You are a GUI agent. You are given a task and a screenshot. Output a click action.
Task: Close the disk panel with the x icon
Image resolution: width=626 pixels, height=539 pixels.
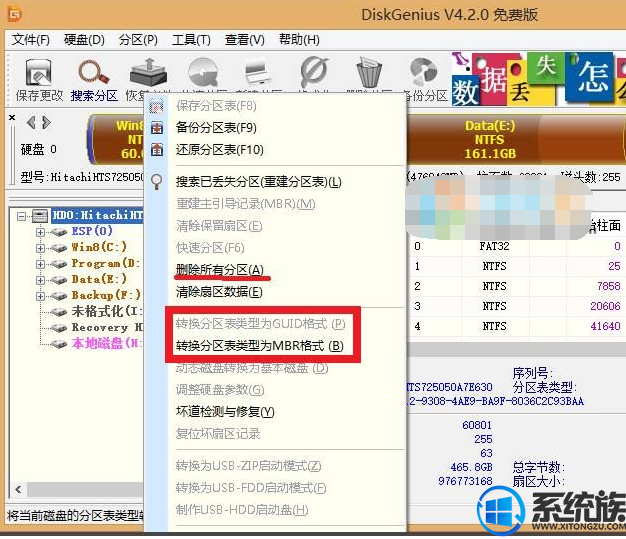(12, 117)
